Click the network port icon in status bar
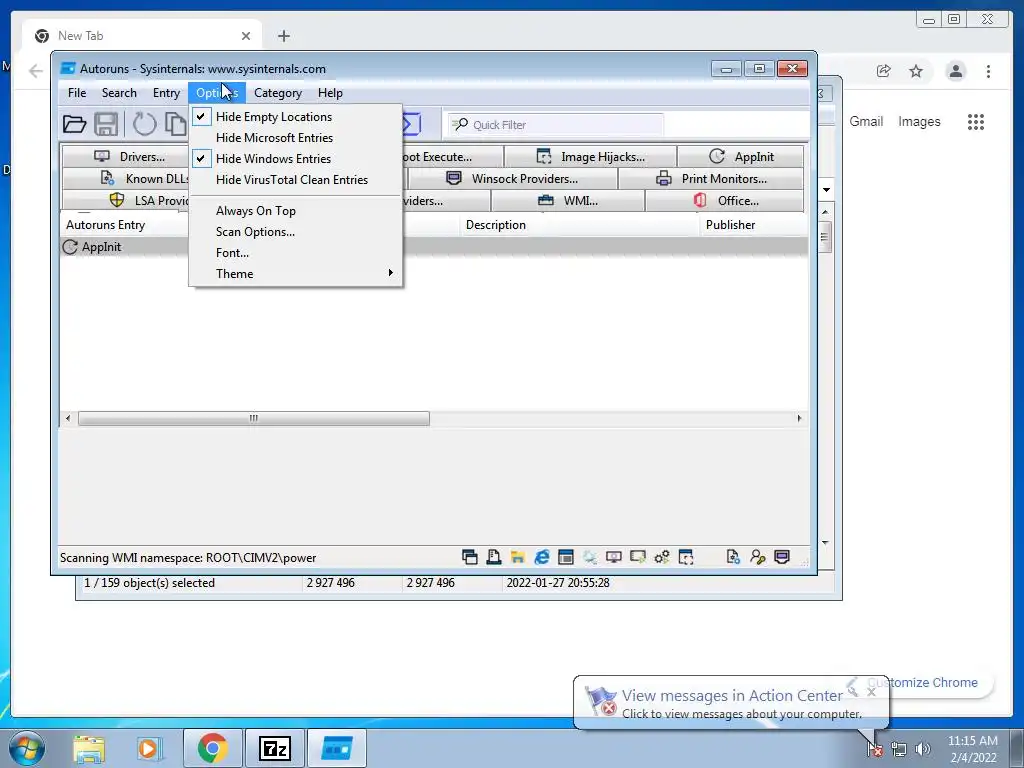Viewport: 1024px width, 768px height. pyautogui.click(x=782, y=557)
